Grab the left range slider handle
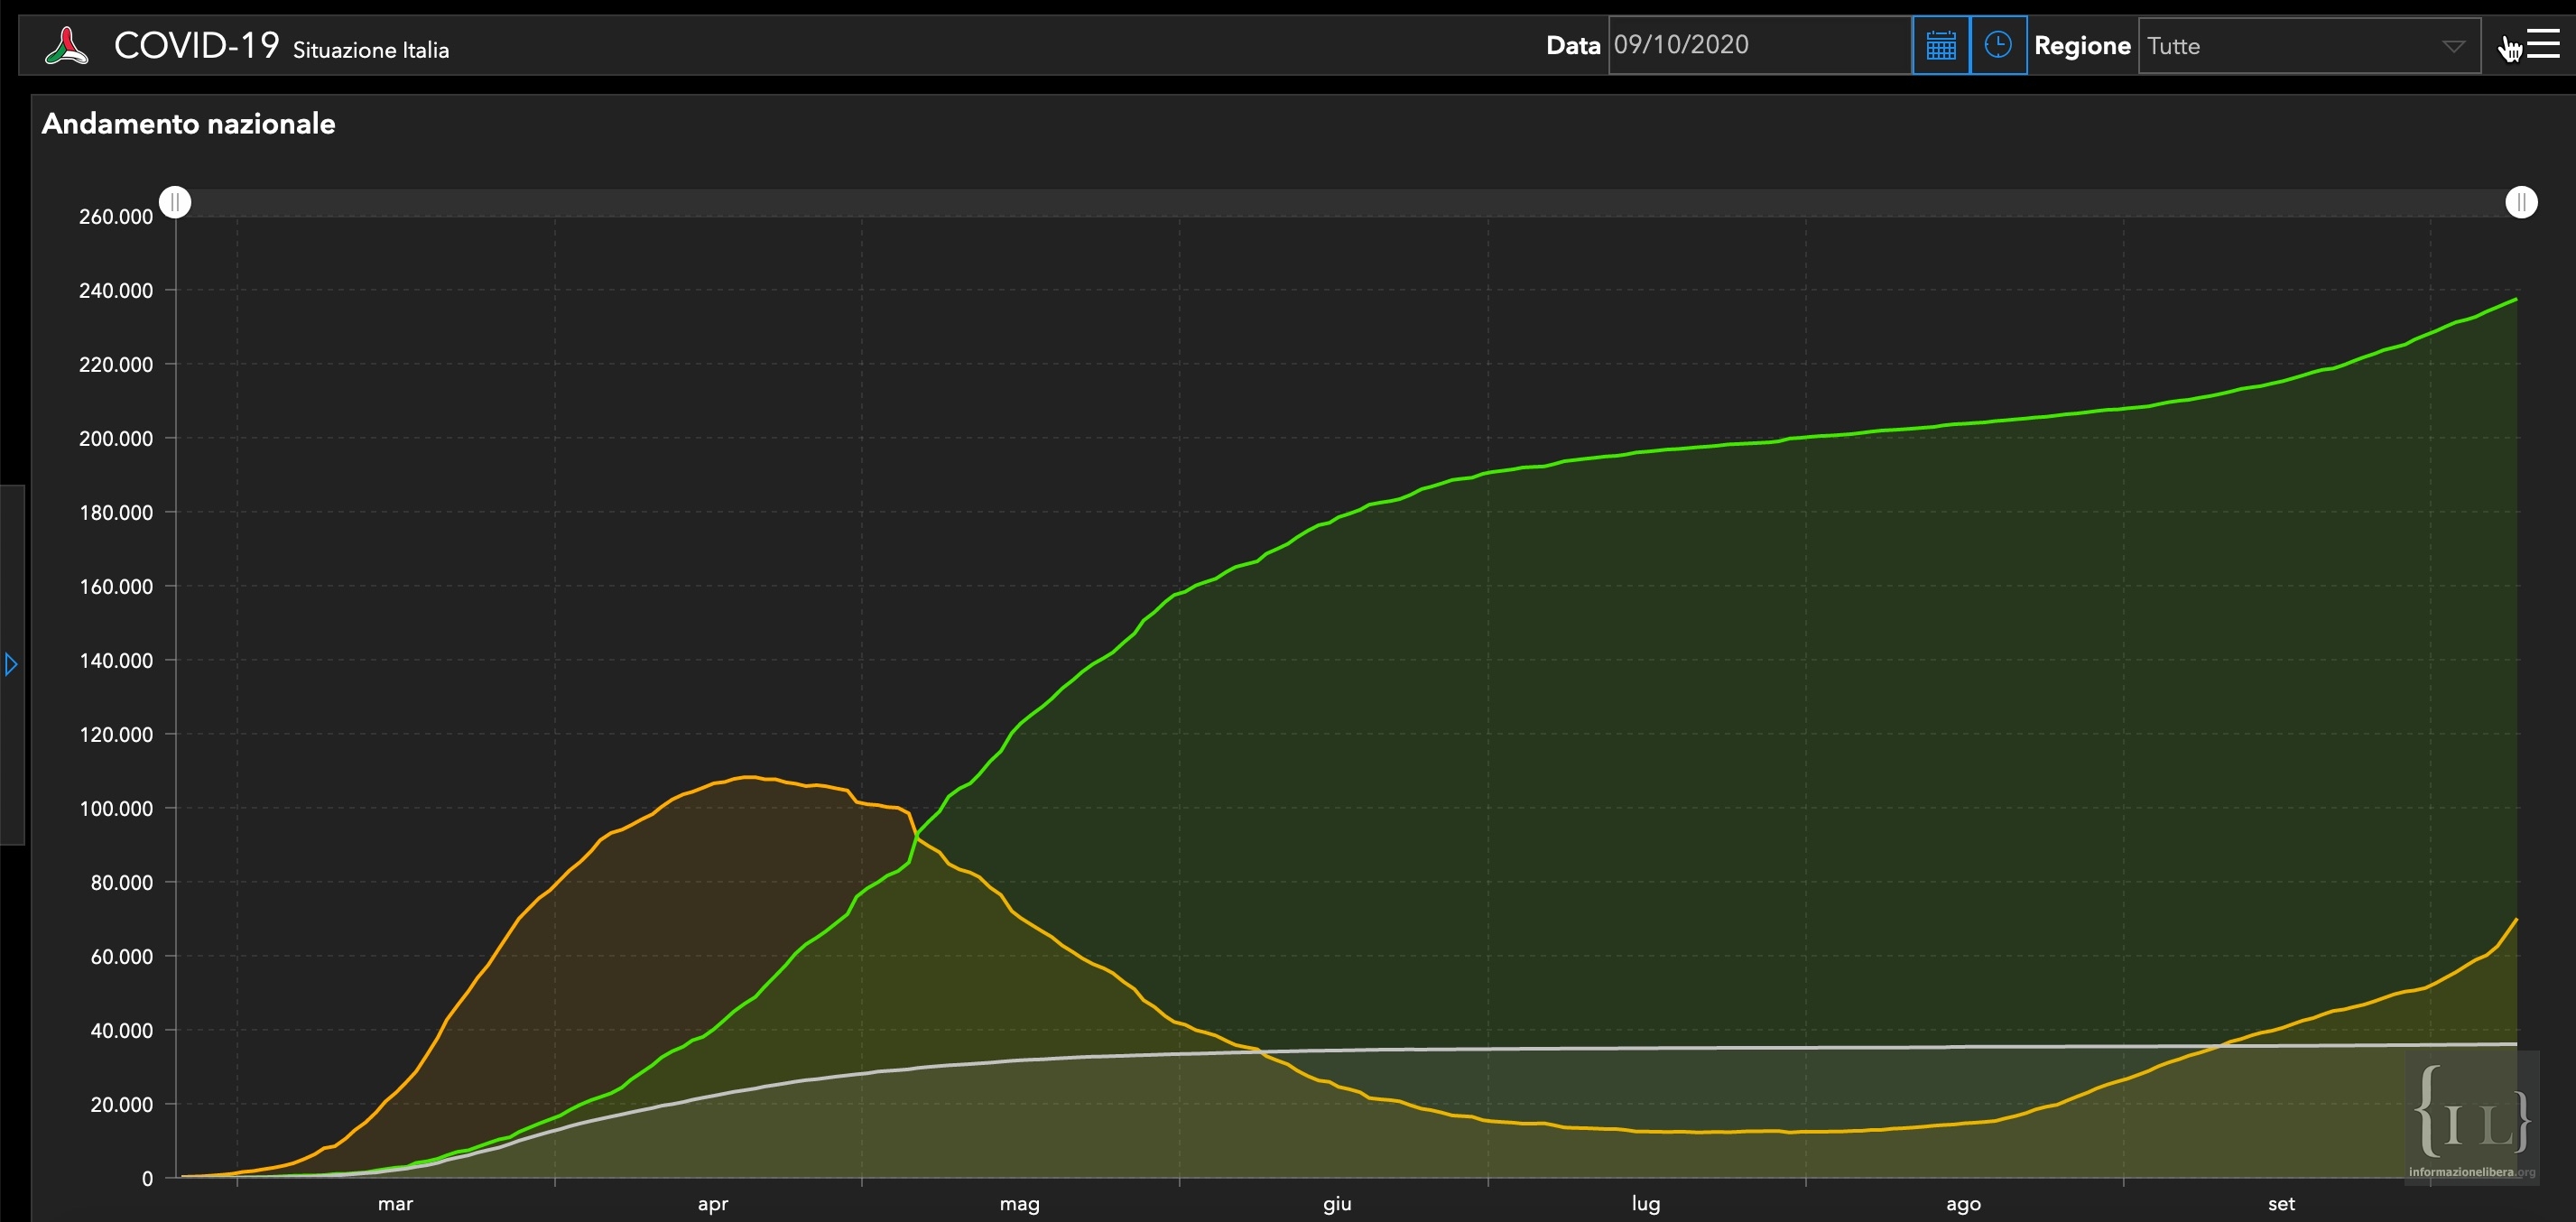The width and height of the screenshot is (2576, 1222). (175, 202)
